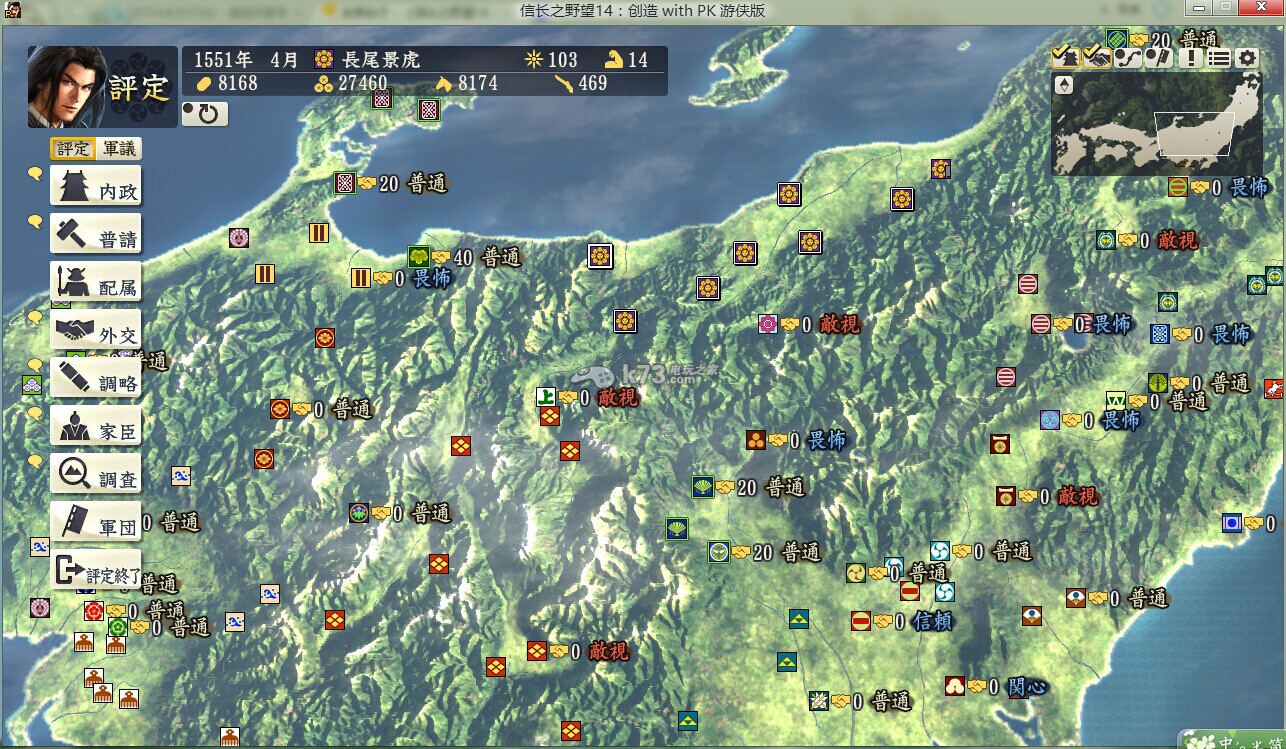Click the speech bubble advice next to 内政
The width and height of the screenshot is (1286, 749).
click(35, 174)
